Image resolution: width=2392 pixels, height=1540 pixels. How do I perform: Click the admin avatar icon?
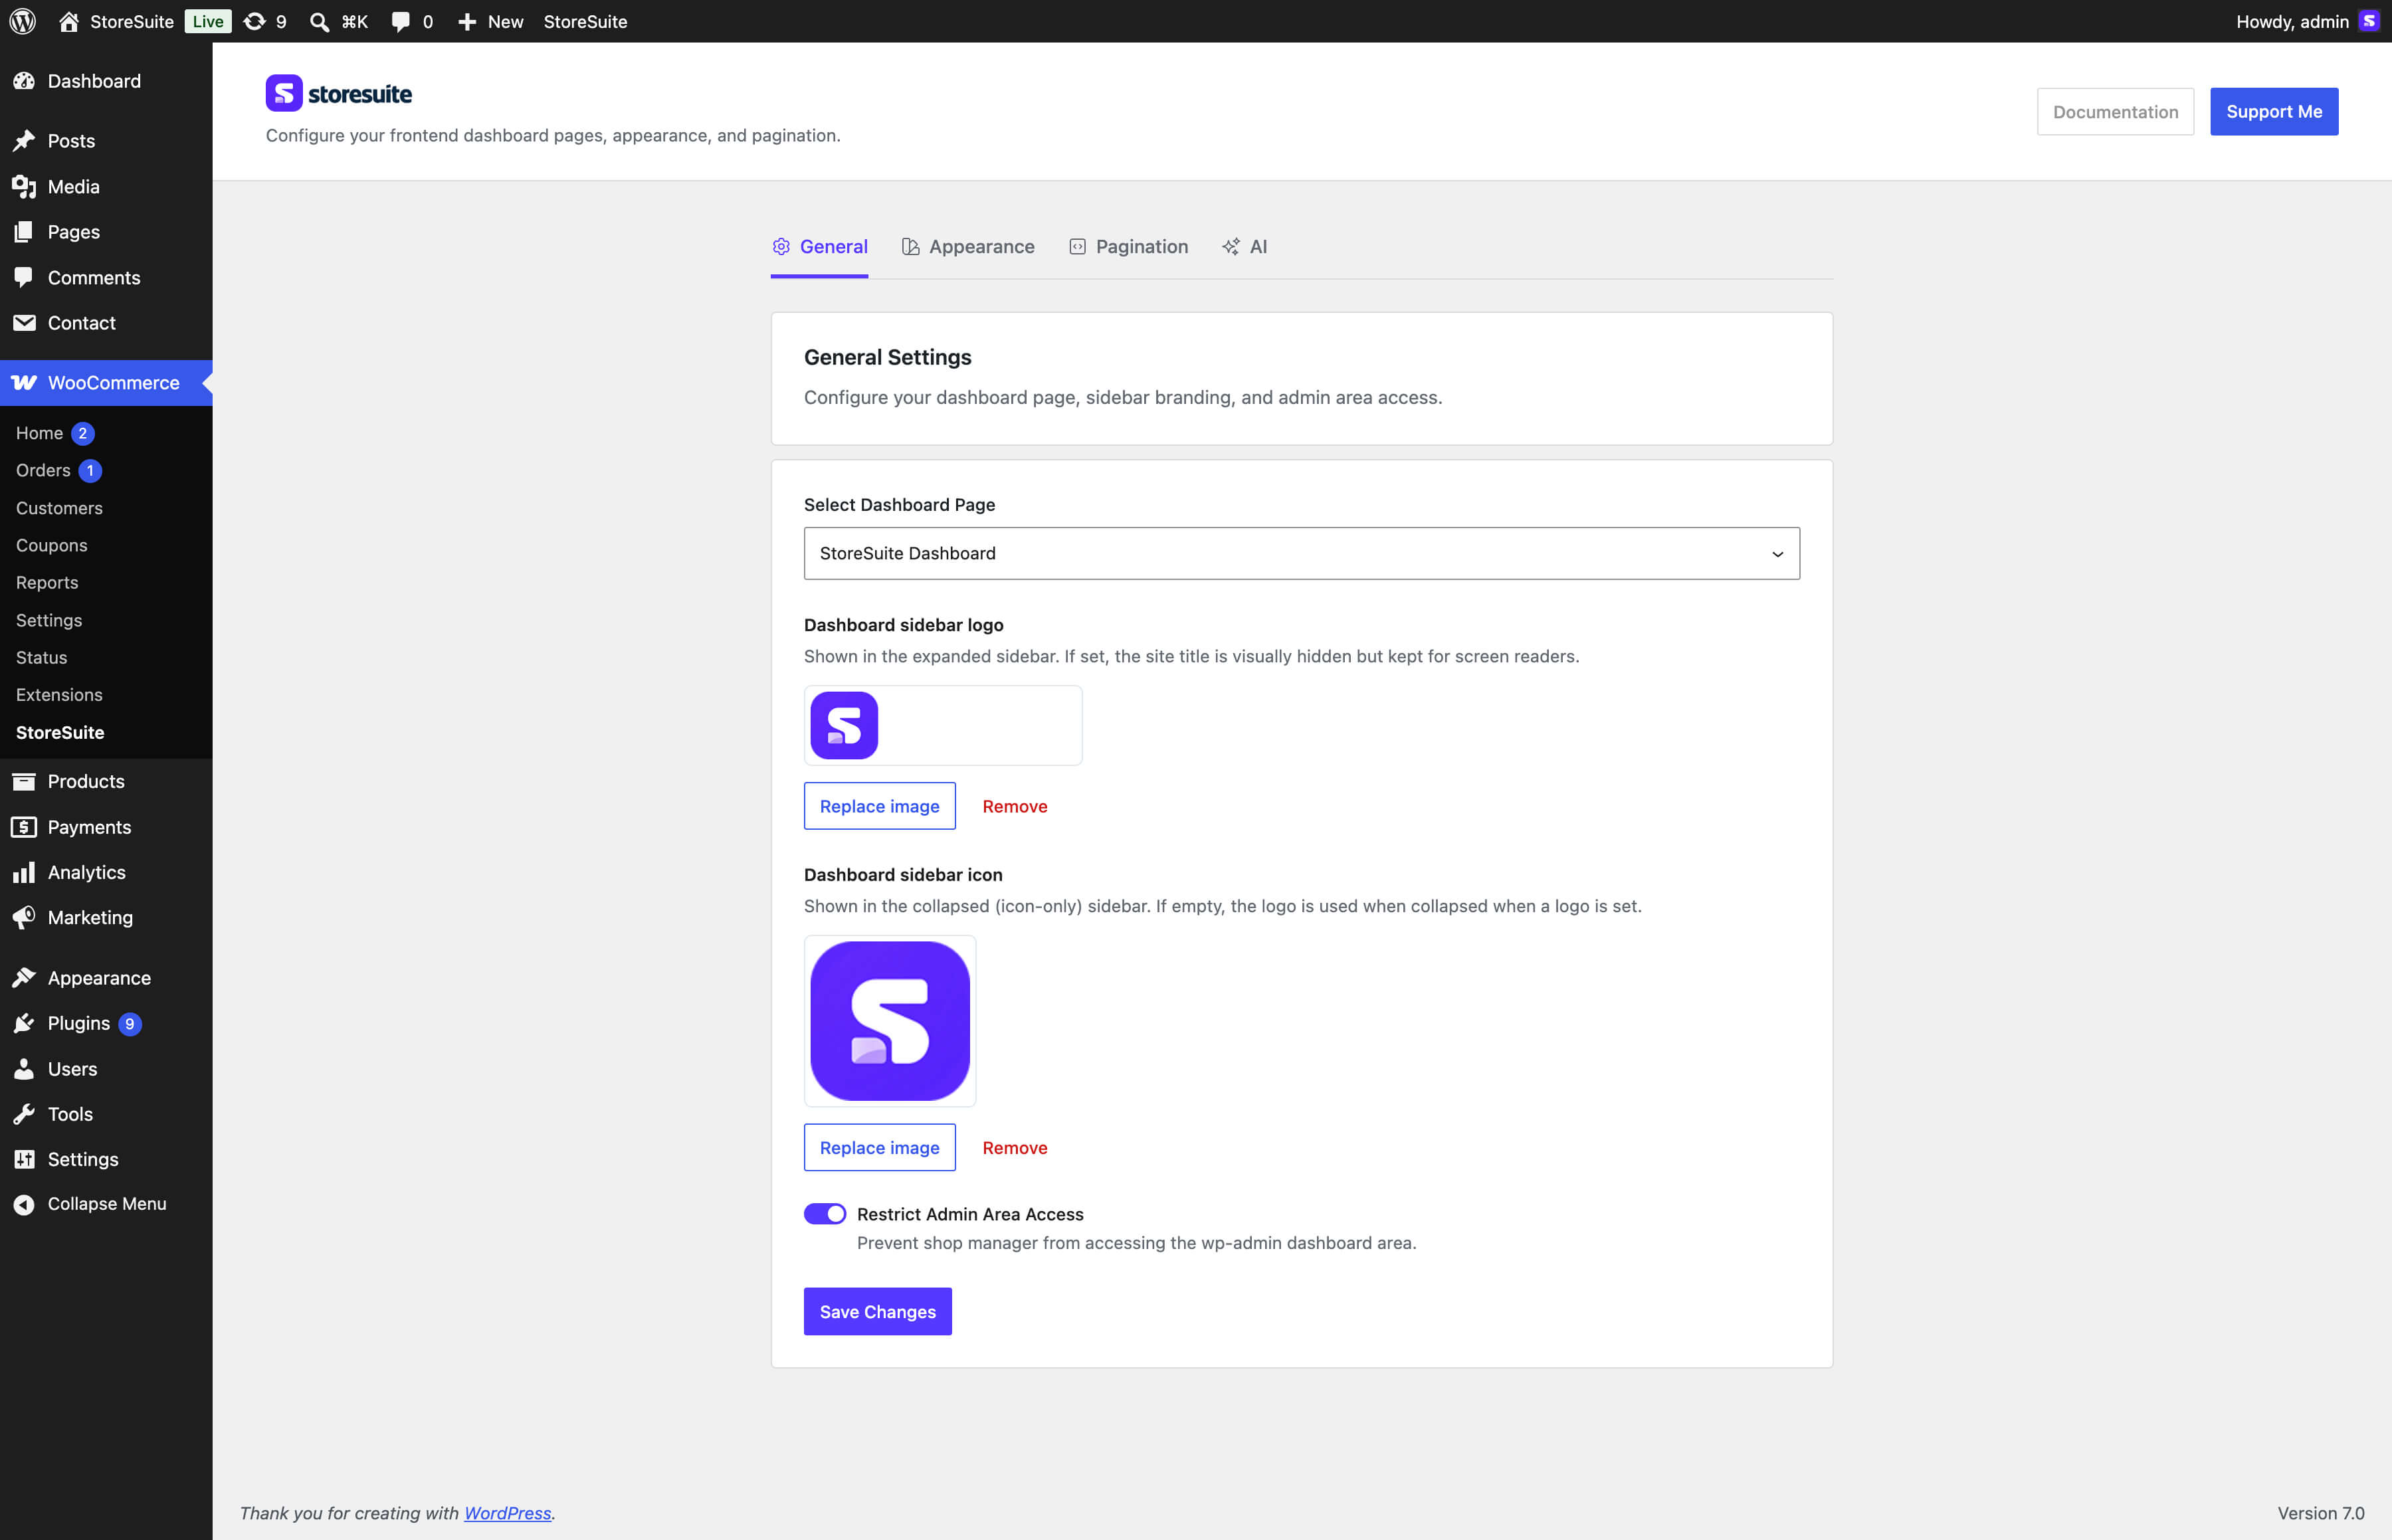click(2369, 21)
